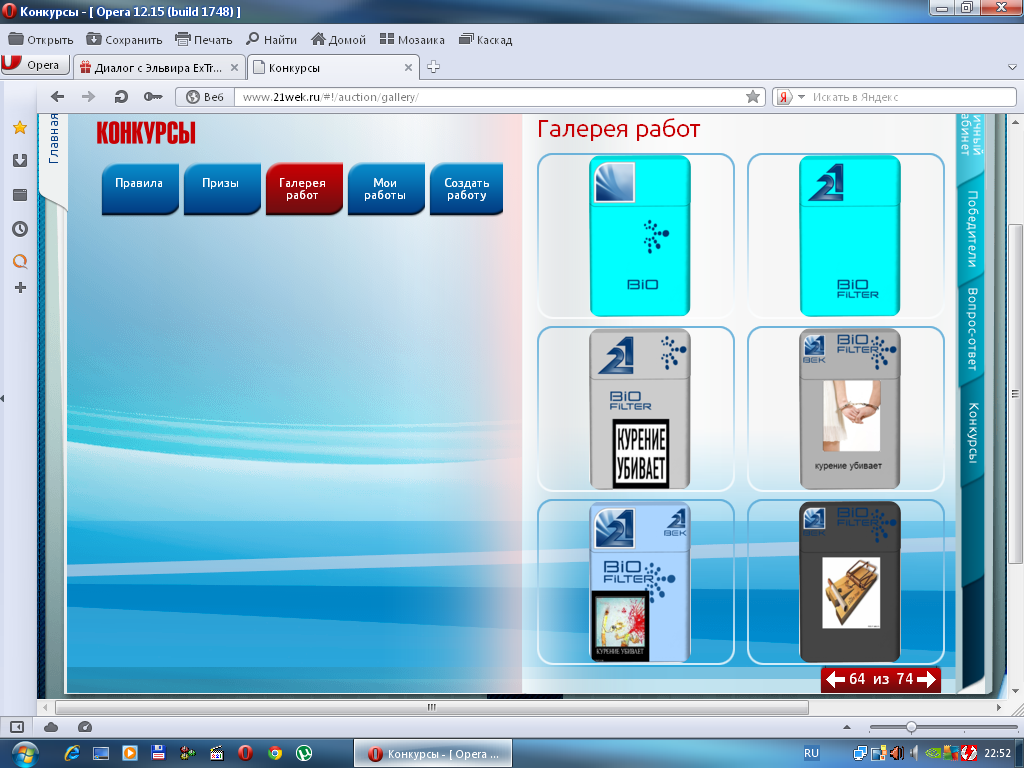1024x768 pixels.
Task: Click the Главная vertical page tab
Action: (x=54, y=138)
